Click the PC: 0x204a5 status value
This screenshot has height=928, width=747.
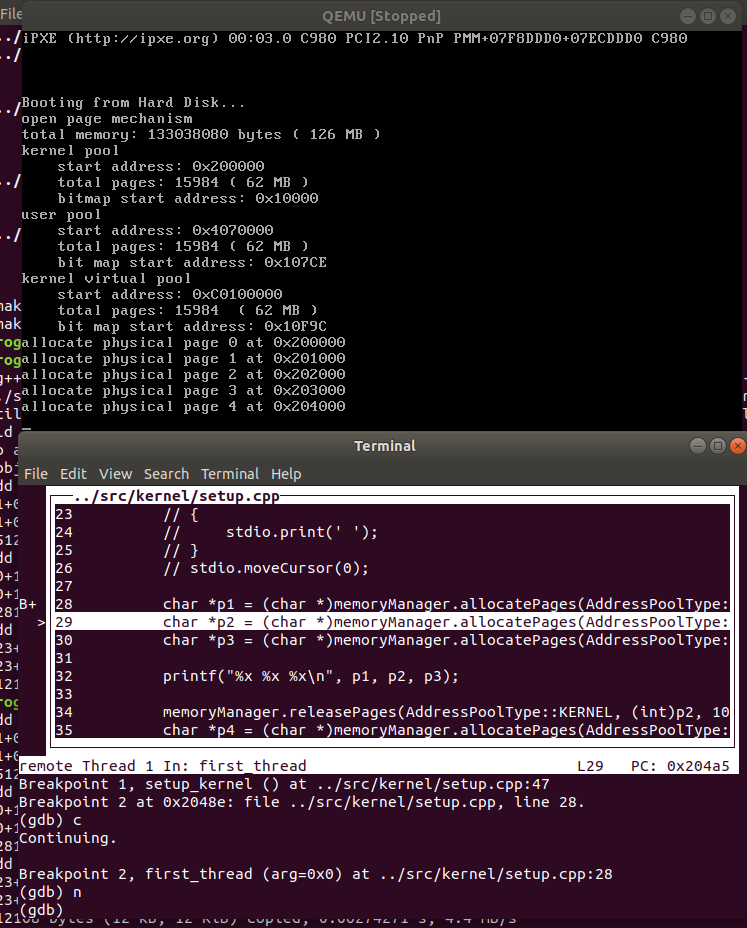click(x=680, y=766)
